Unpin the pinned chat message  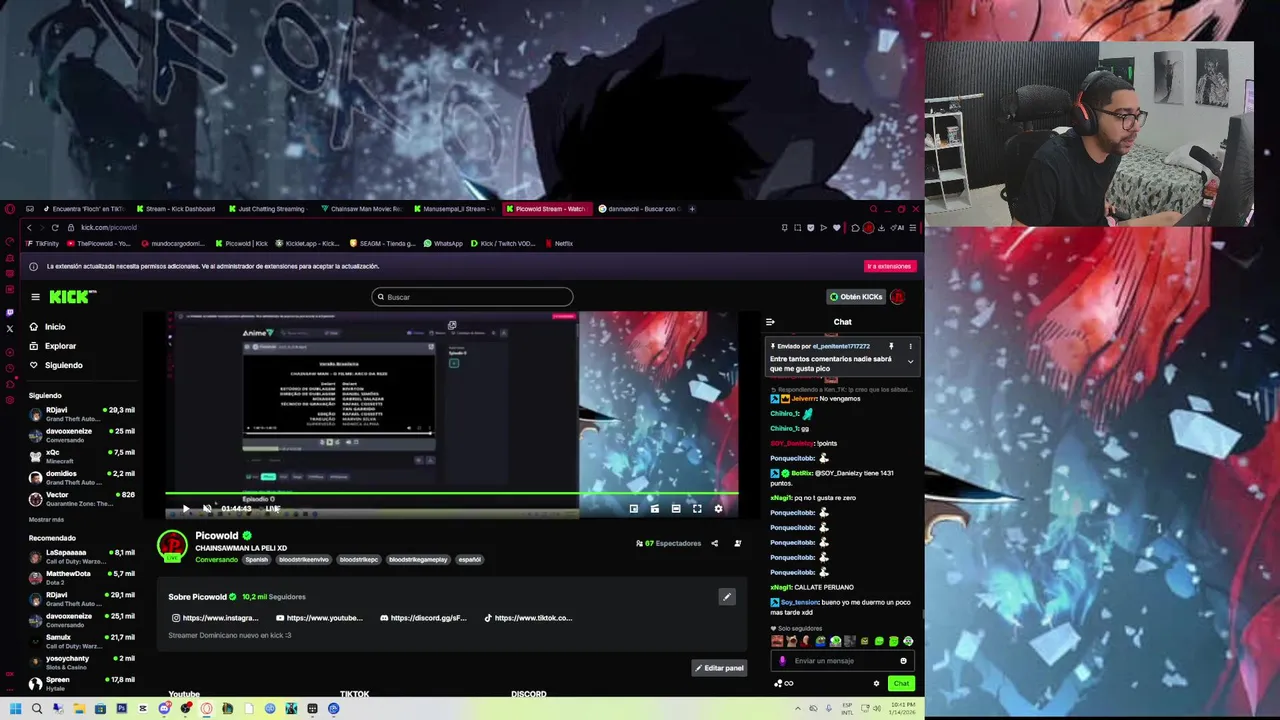click(891, 347)
